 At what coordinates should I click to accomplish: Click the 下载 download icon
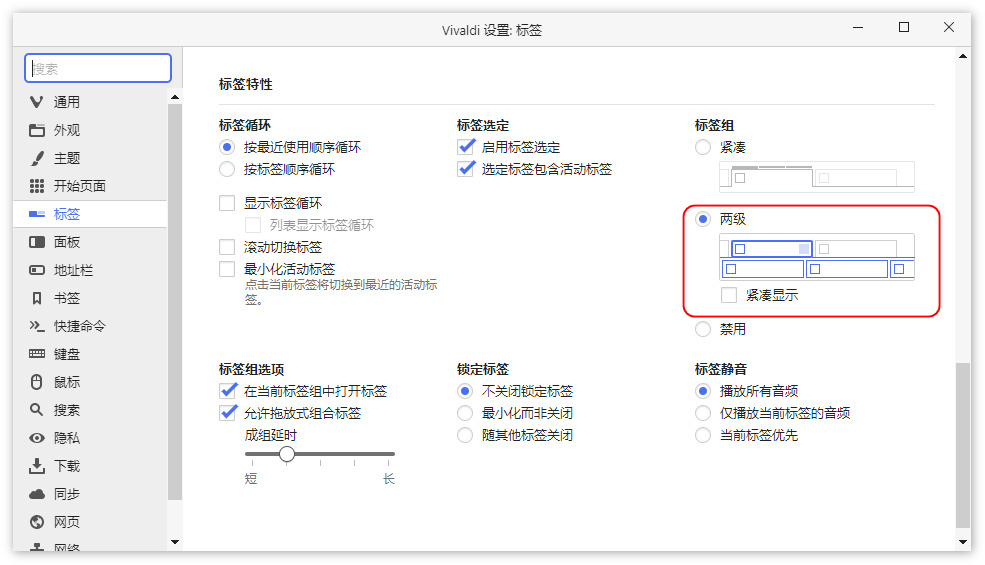36,466
